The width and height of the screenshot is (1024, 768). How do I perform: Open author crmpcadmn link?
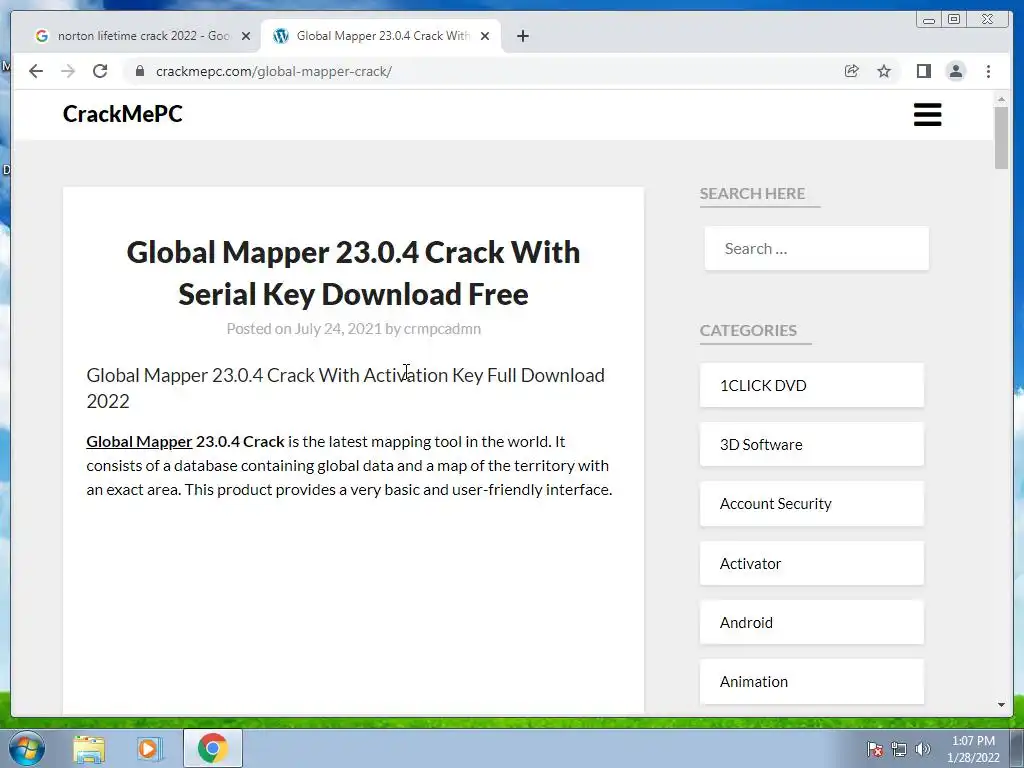[x=442, y=328]
